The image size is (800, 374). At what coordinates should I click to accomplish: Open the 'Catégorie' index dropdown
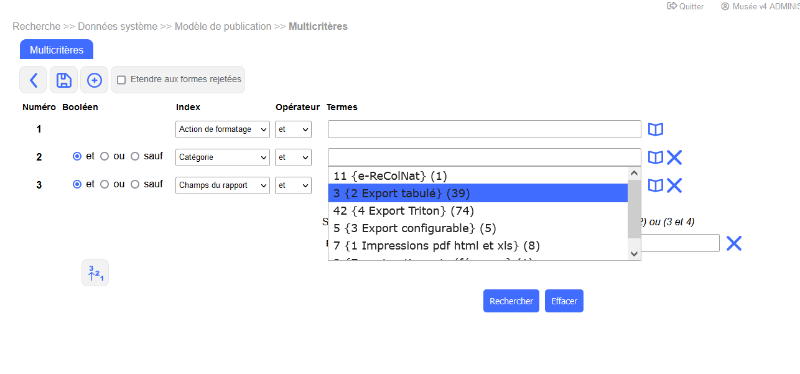(x=222, y=157)
